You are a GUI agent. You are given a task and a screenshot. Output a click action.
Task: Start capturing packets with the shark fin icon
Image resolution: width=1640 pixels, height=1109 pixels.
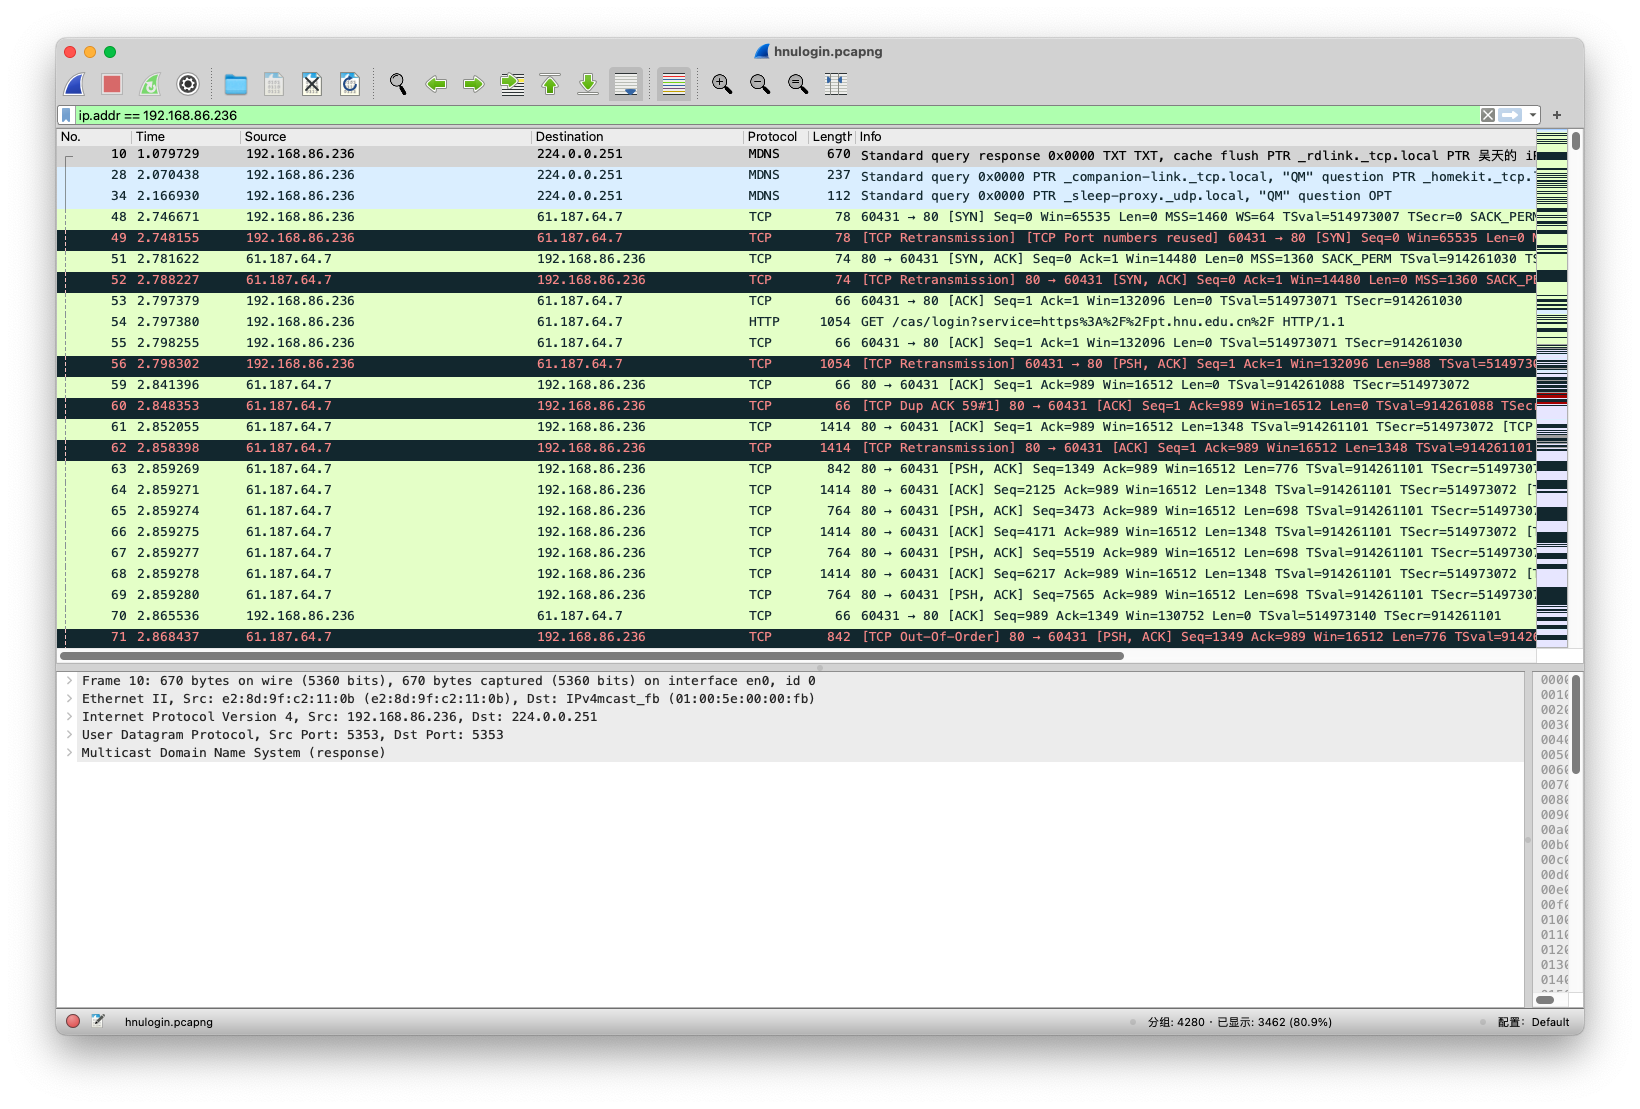click(75, 84)
